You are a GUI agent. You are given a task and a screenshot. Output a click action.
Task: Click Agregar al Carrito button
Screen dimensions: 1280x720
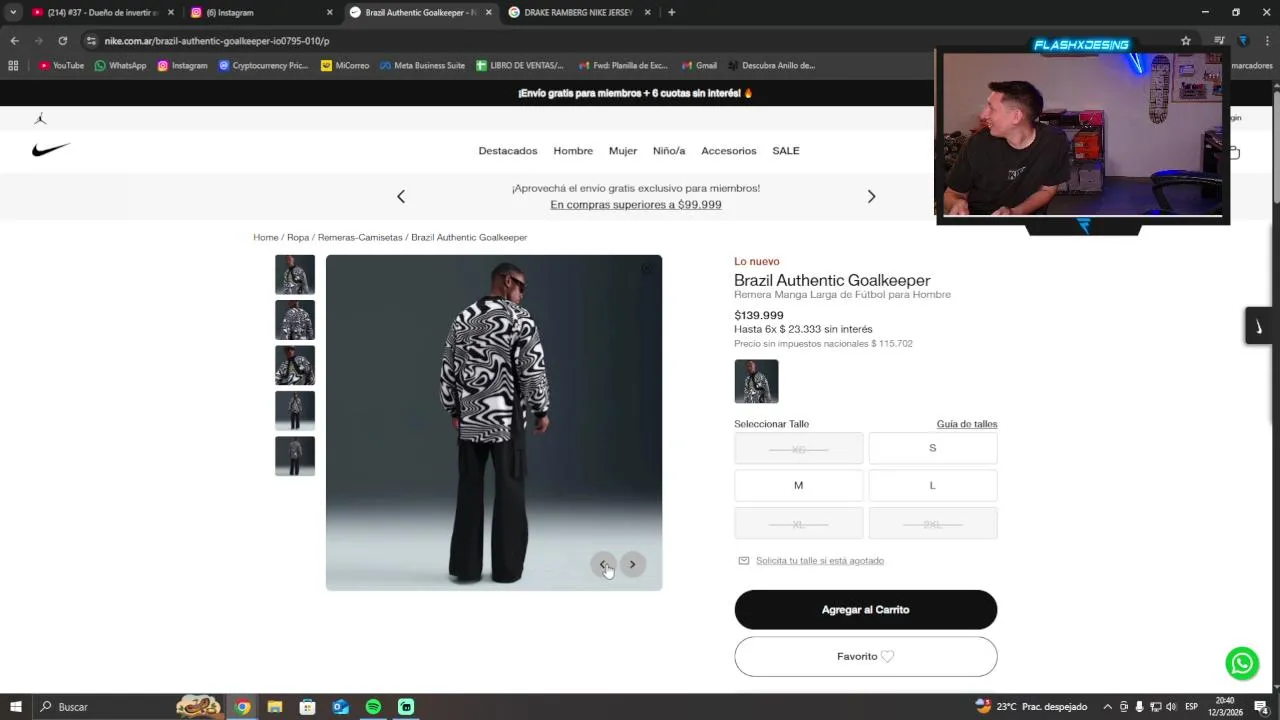865,610
